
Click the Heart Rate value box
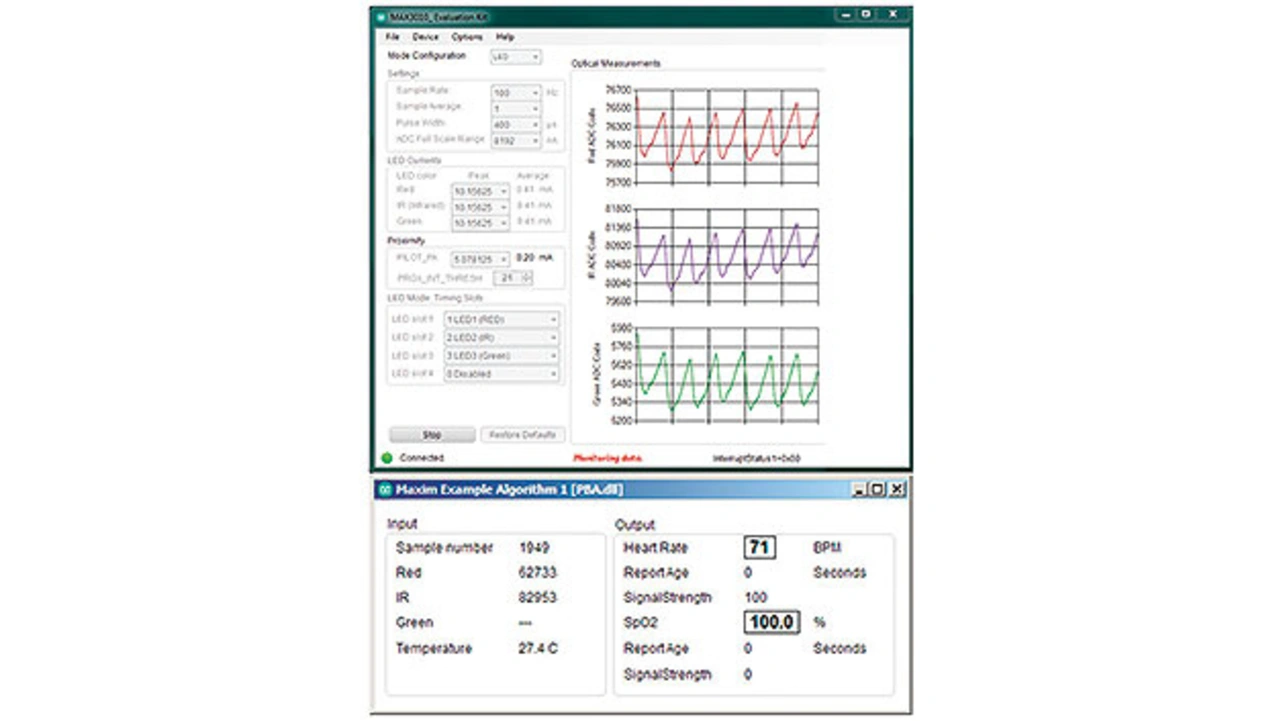pyautogui.click(x=759, y=548)
